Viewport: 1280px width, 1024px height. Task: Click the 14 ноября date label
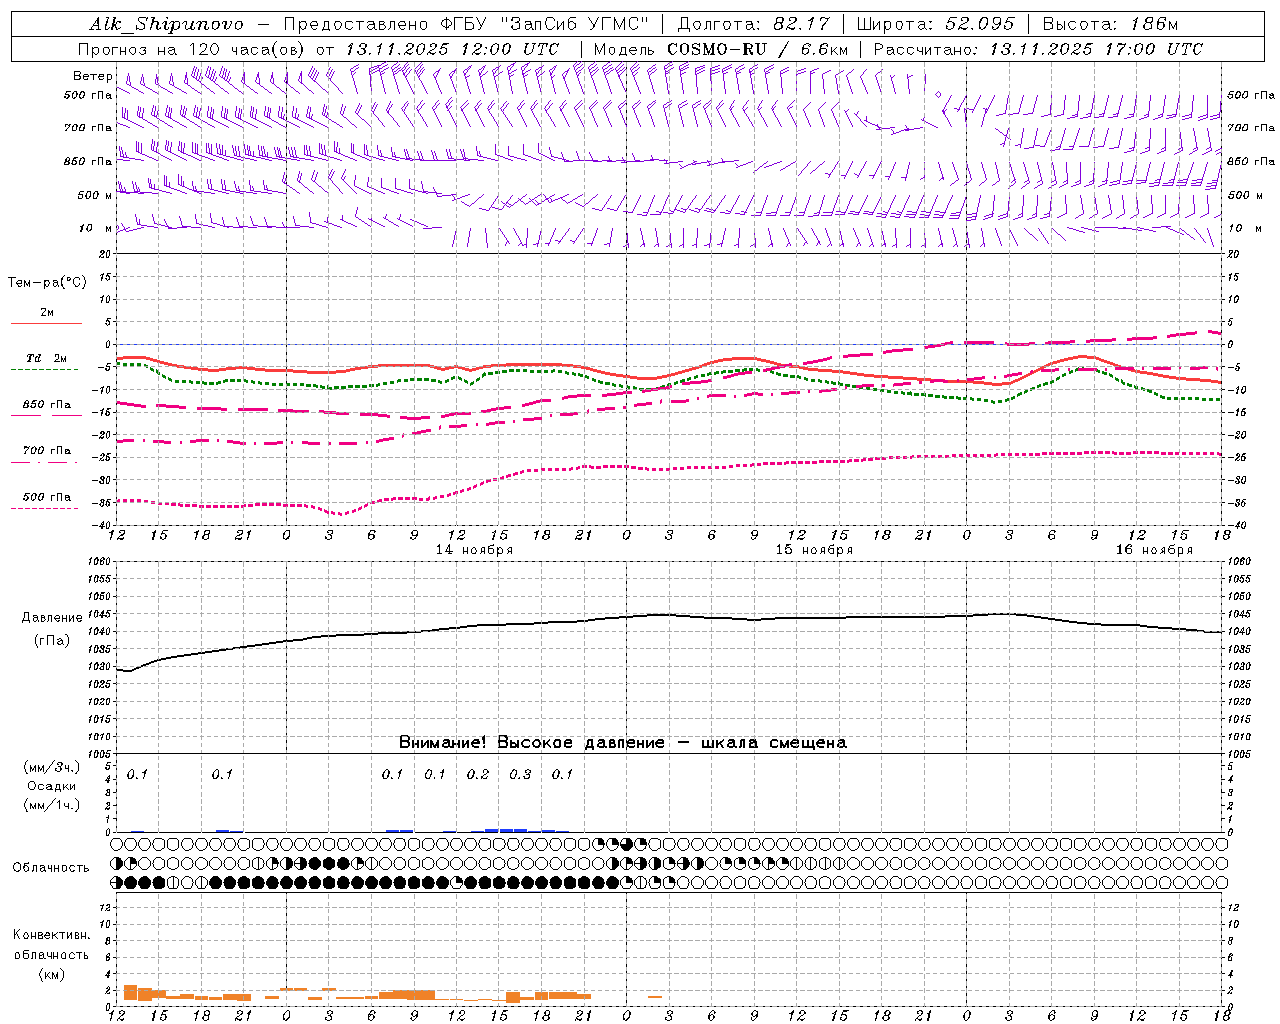(474, 550)
